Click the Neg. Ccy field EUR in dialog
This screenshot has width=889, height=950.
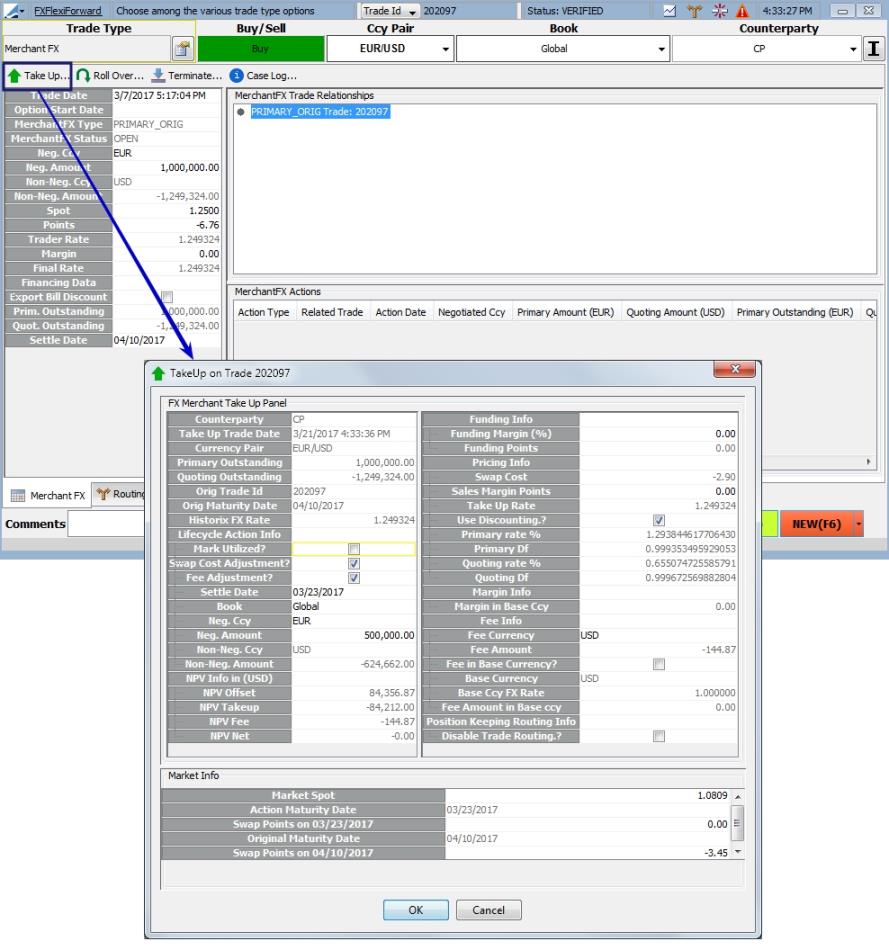click(x=354, y=621)
